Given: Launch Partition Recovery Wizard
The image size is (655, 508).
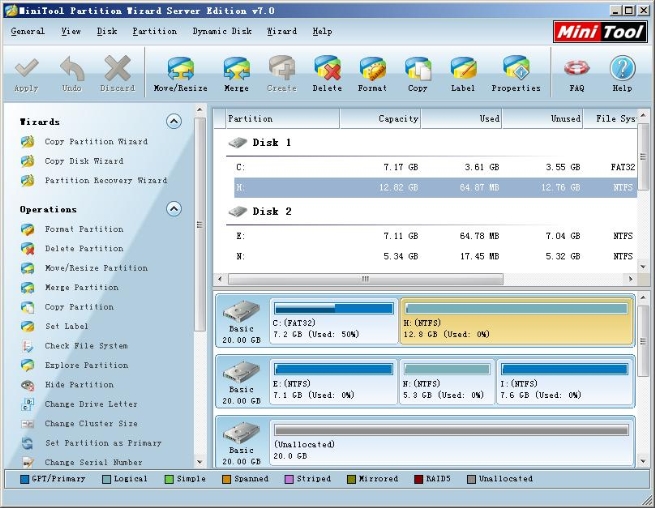Looking at the screenshot, I should (106, 180).
